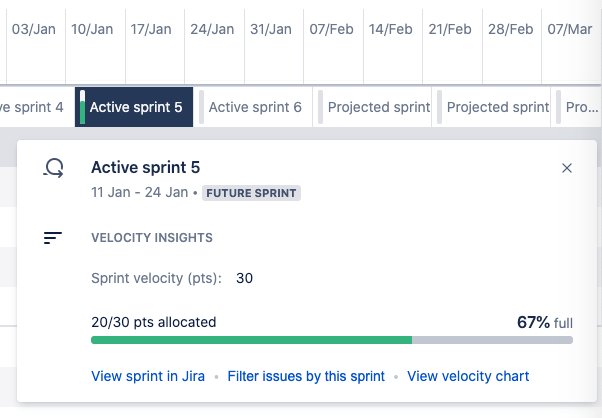602x418 pixels.
Task: Click Filter issues by this sprint
Action: 306,376
